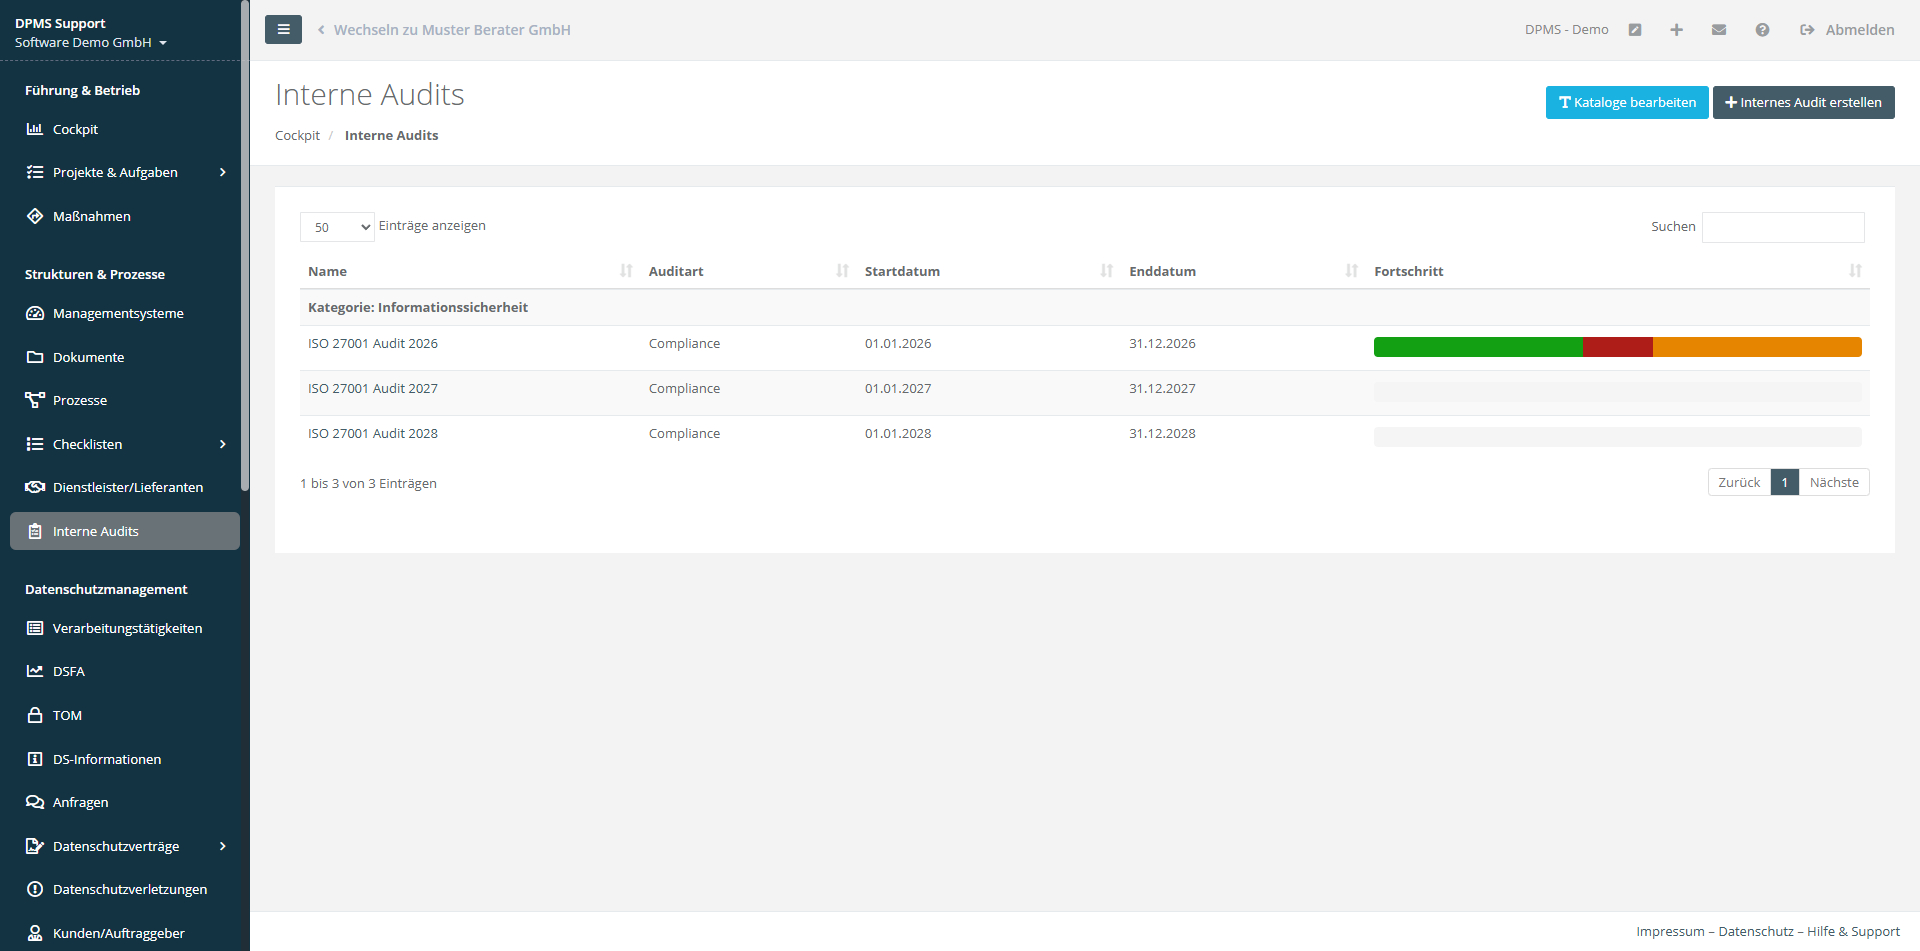This screenshot has width=1920, height=951.
Task: Click the edit pencil icon beside DPMS - Demo
Action: tap(1635, 30)
